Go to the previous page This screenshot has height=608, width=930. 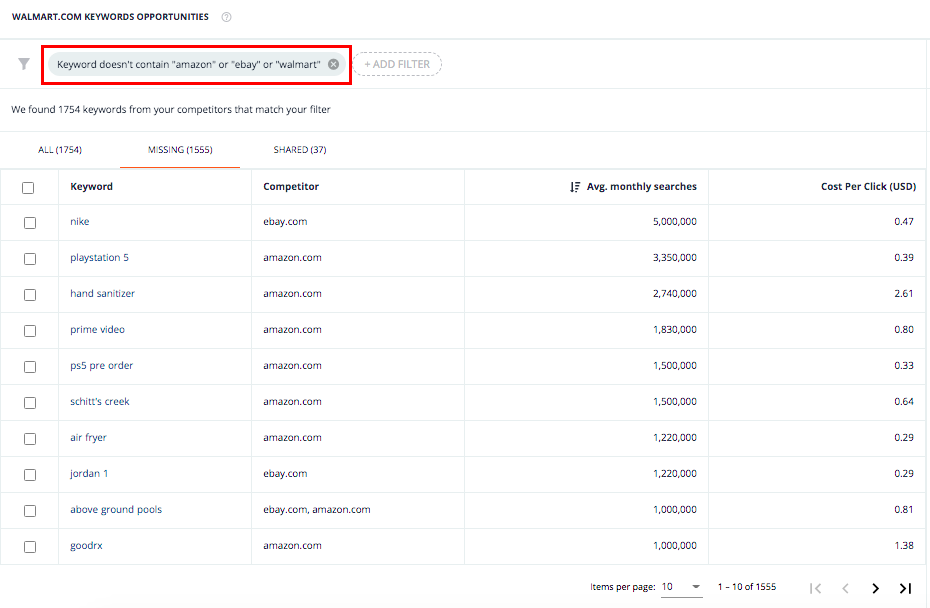845,588
